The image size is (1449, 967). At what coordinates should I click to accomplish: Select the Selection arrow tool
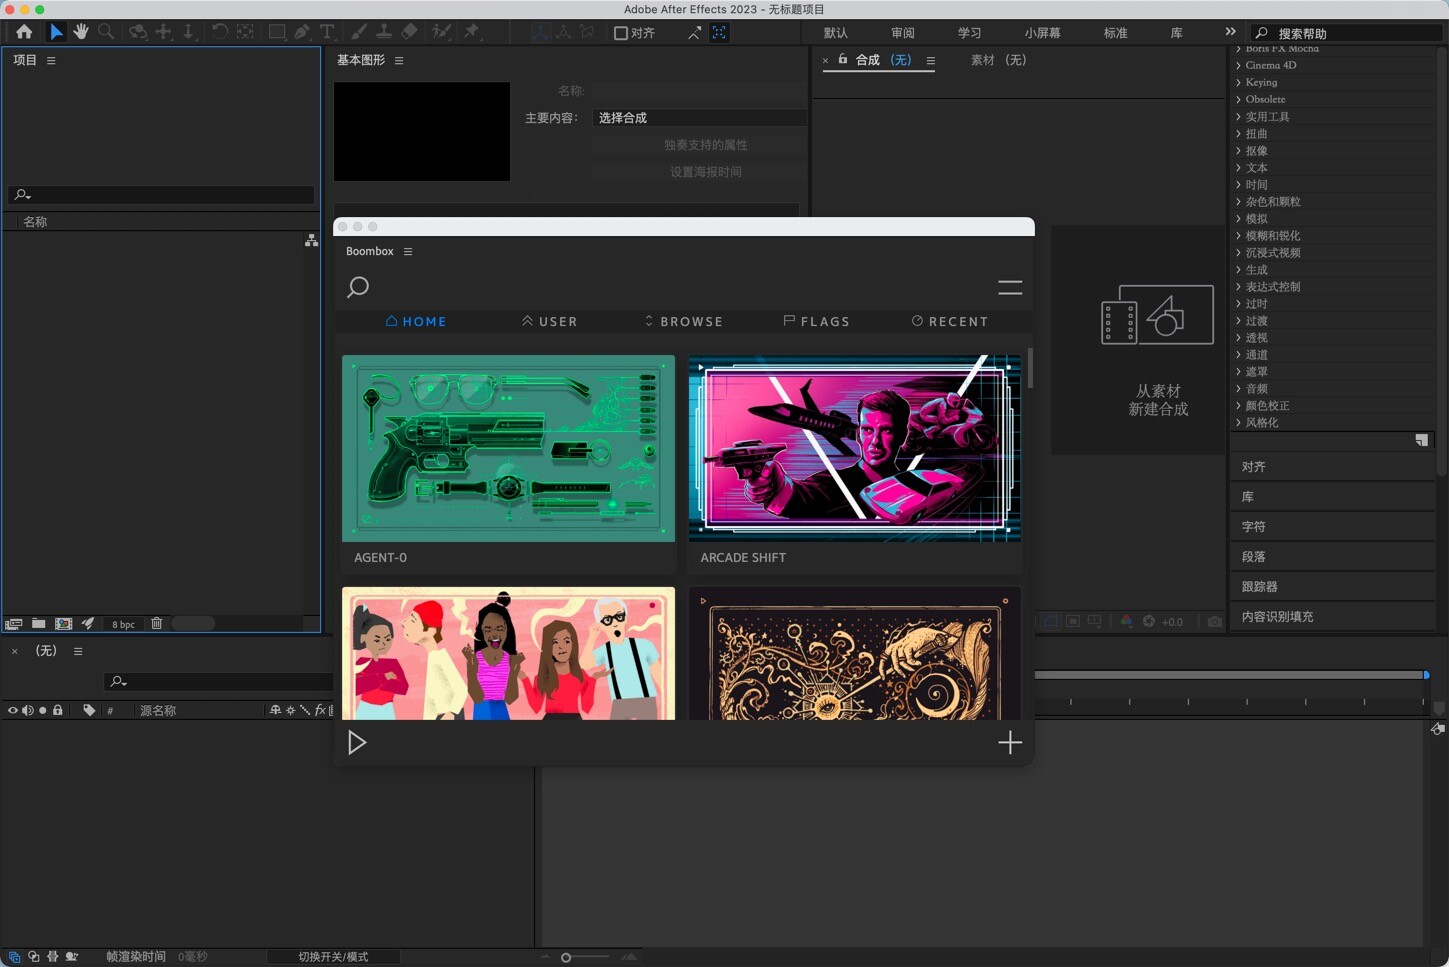(x=56, y=32)
